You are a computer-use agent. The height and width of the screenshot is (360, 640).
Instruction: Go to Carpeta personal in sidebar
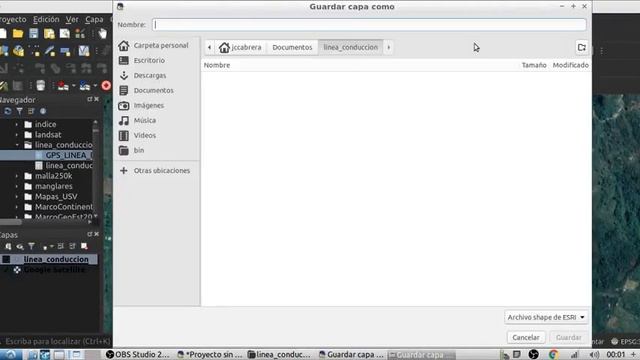point(157,45)
